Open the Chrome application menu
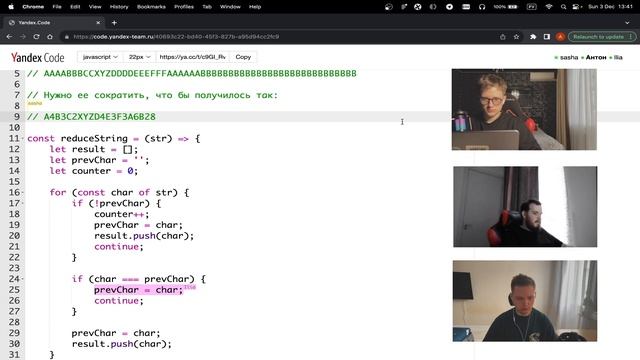Image resolution: width=640 pixels, height=360 pixels. tap(33, 7)
